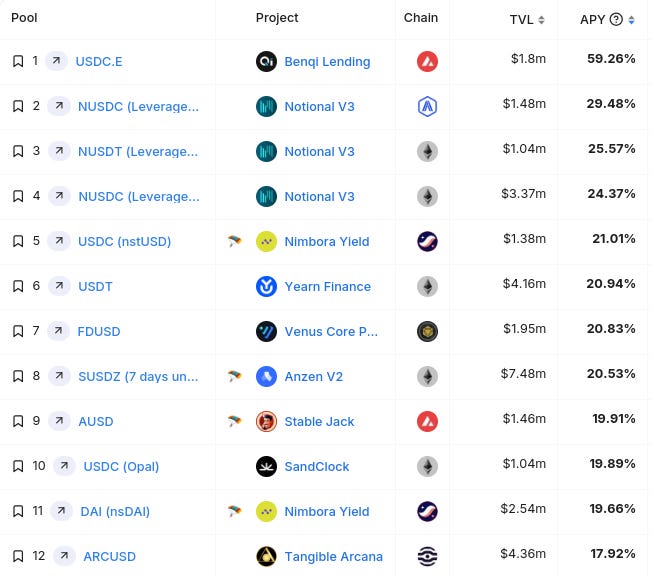Open the USDT pool link
651x576 pixels.
tap(95, 287)
